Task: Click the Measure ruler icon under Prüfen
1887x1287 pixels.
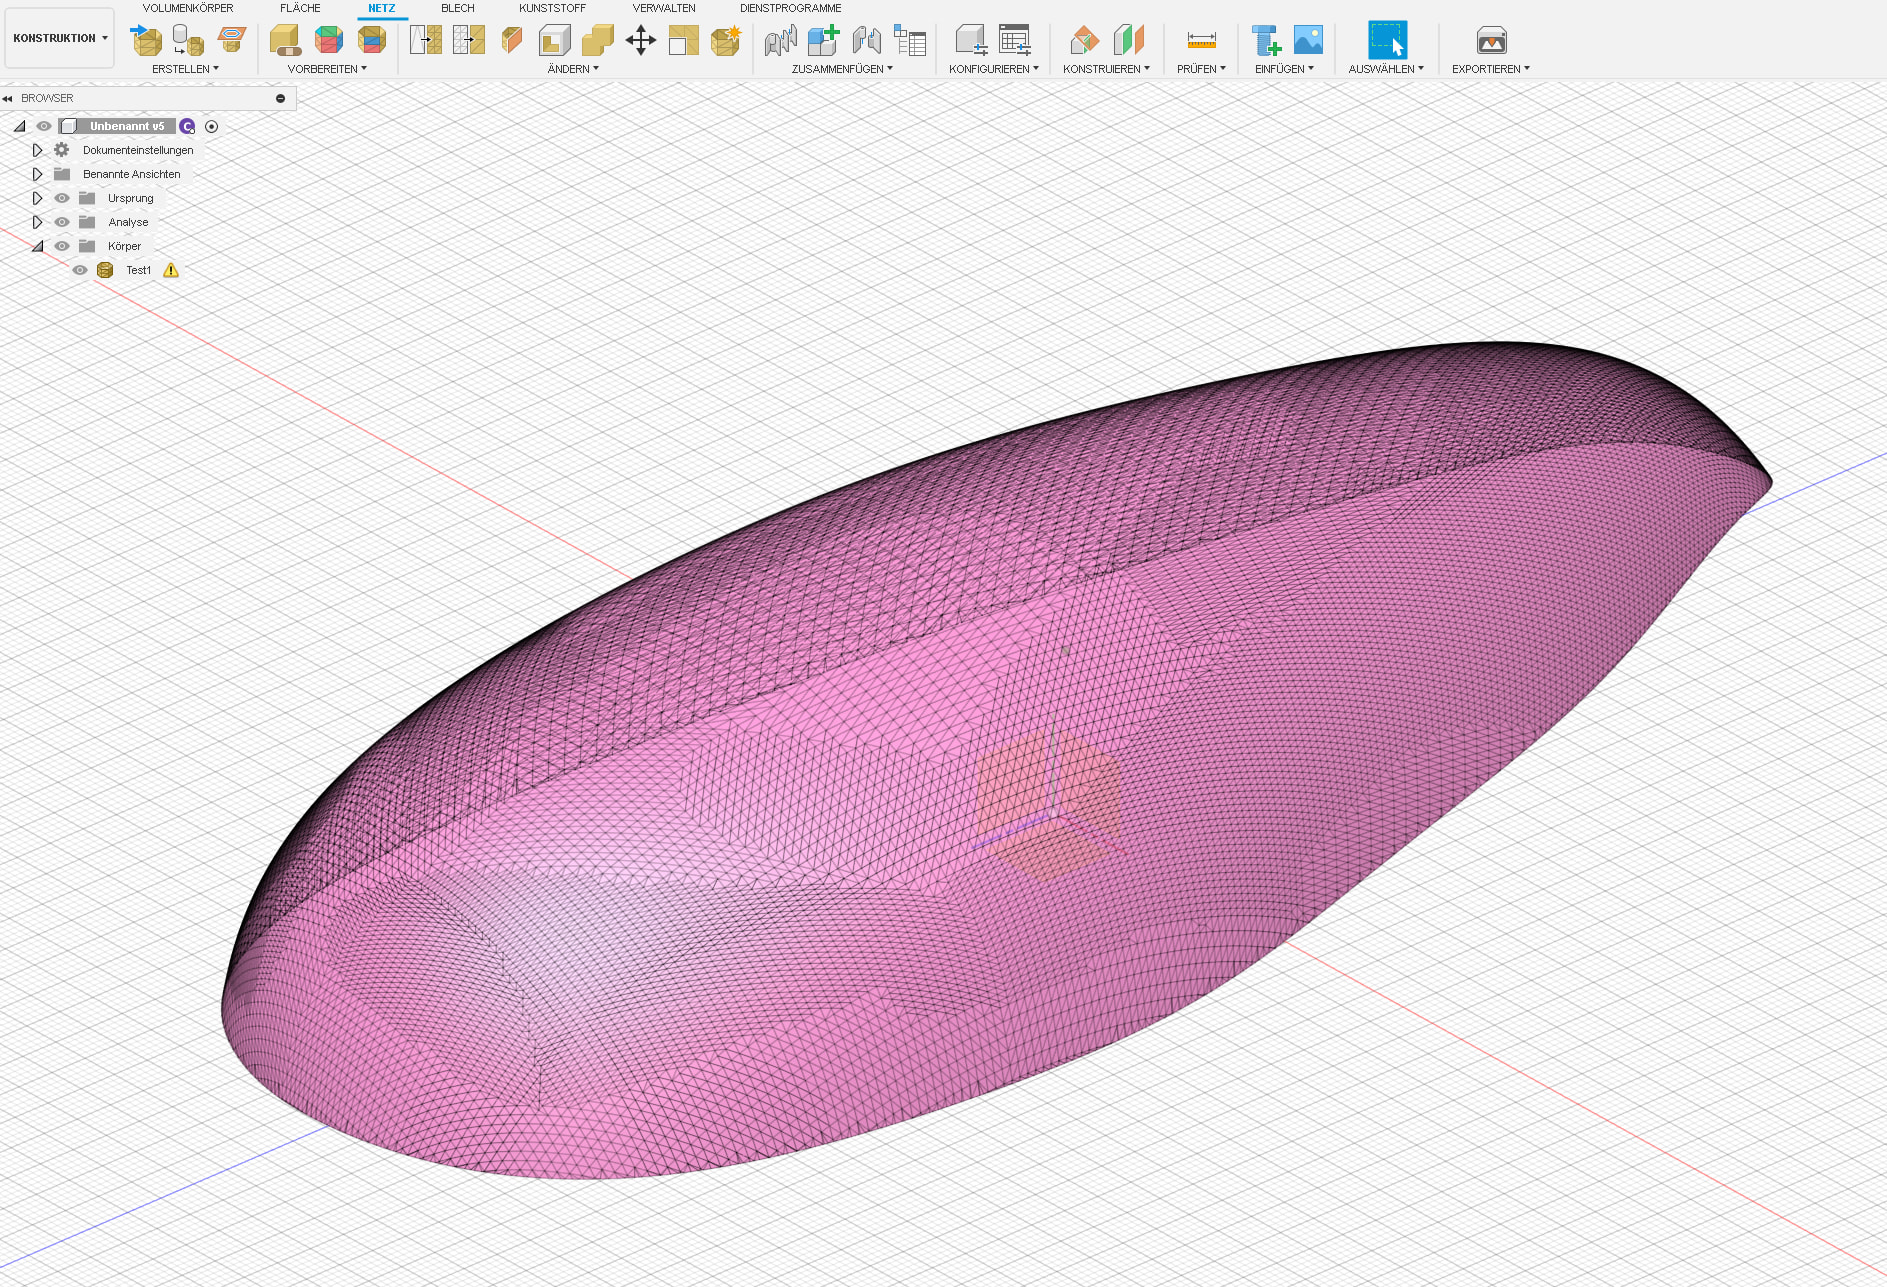Action: tap(1201, 40)
